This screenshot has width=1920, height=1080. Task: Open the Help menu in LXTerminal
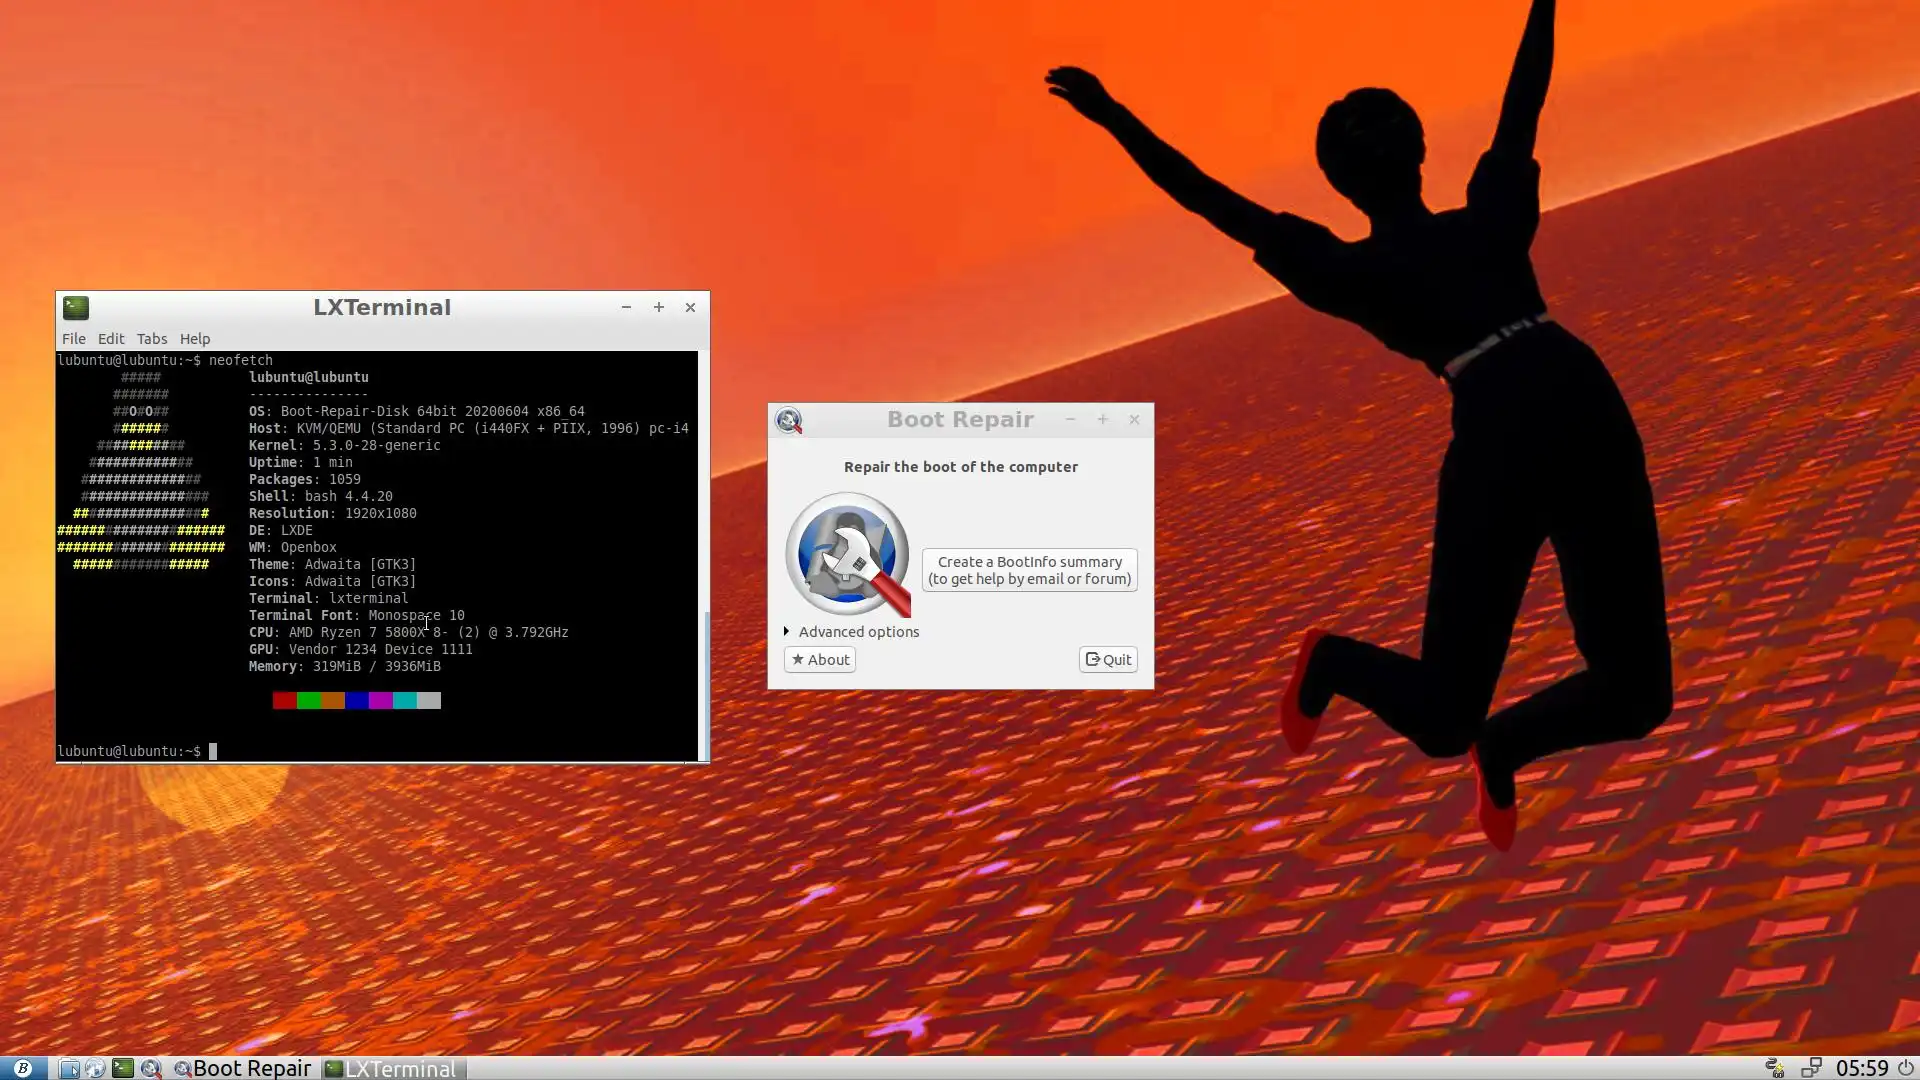pyautogui.click(x=195, y=338)
